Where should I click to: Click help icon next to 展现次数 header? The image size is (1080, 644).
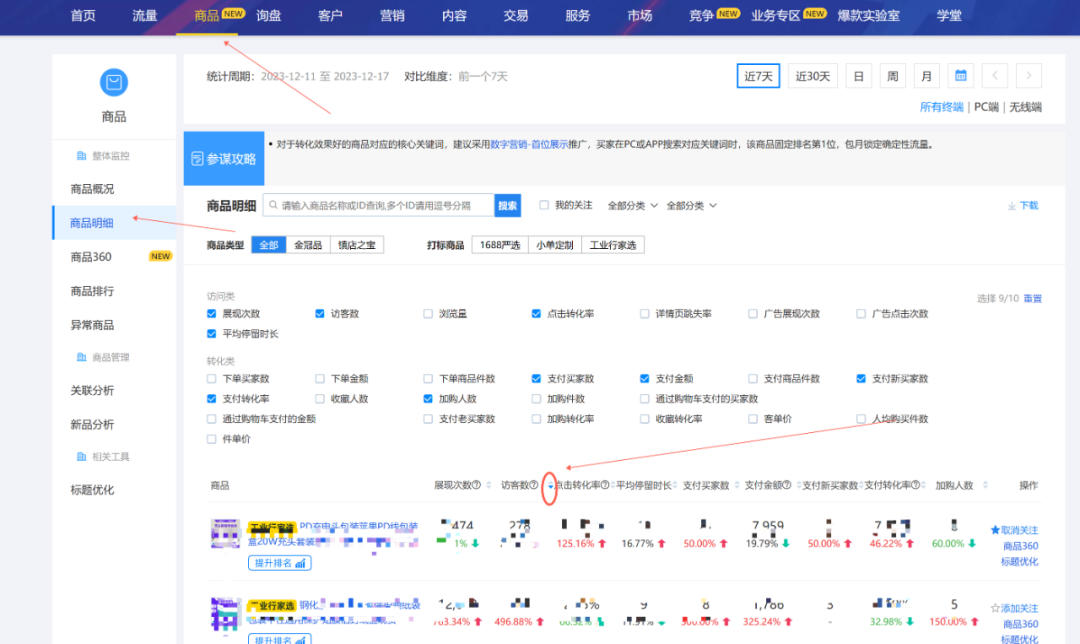(x=476, y=486)
